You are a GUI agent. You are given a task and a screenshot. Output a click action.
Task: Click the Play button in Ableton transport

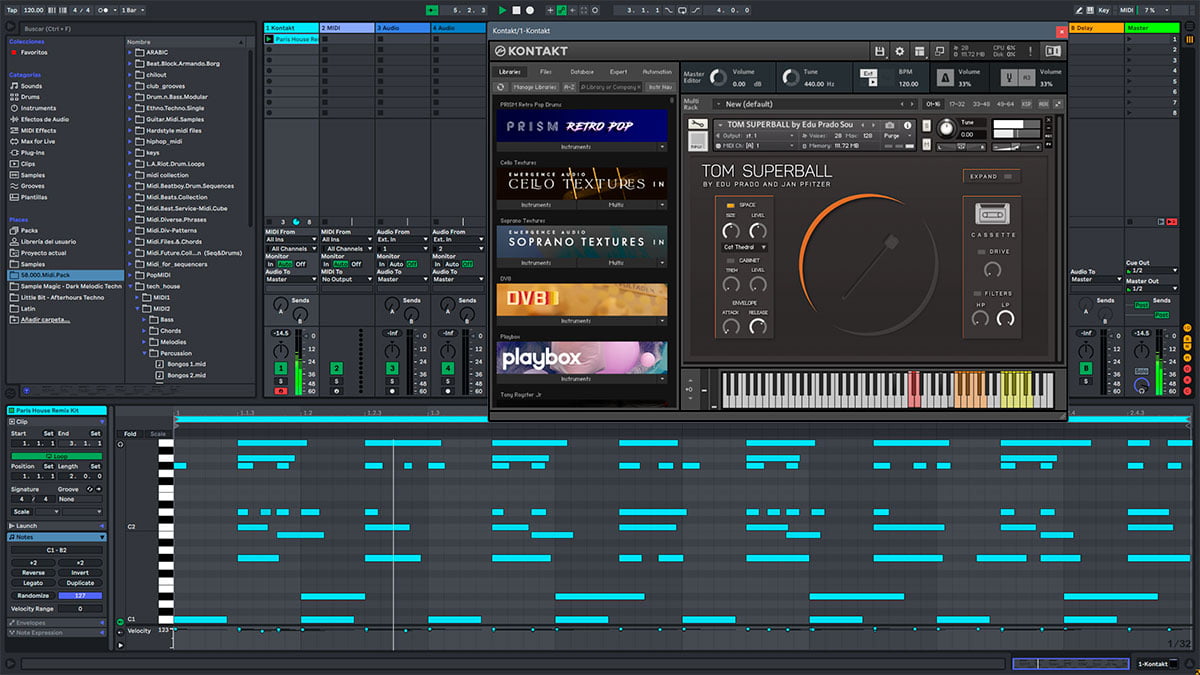502,10
